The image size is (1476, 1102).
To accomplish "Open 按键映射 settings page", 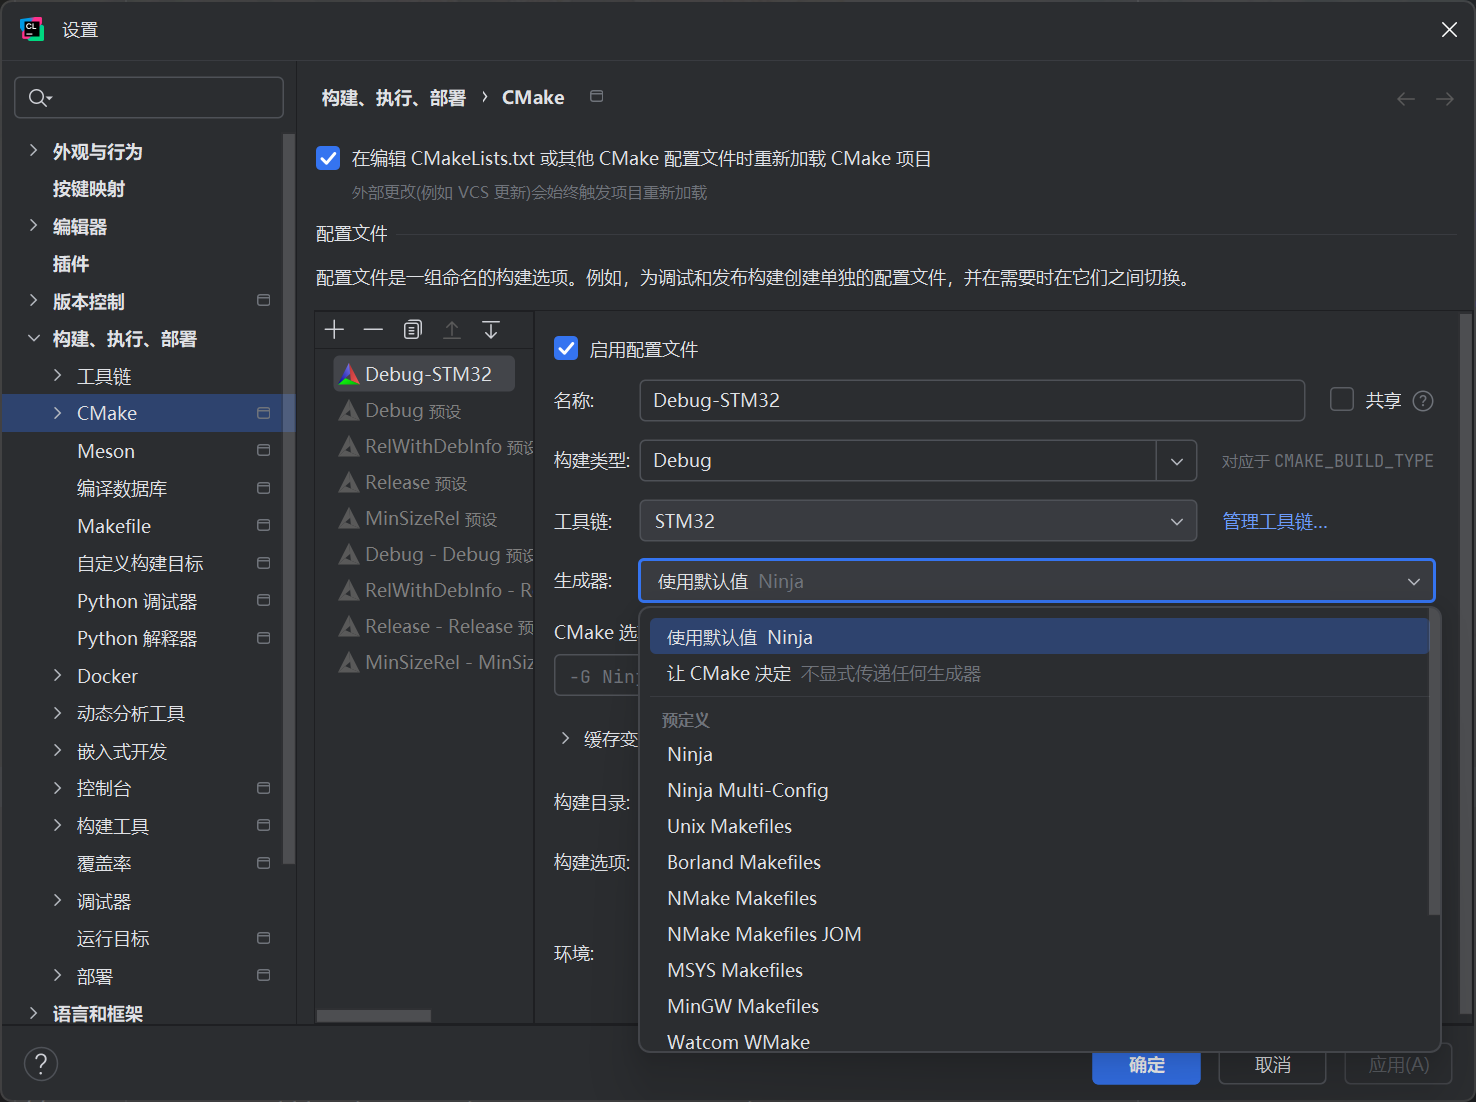I will (x=89, y=188).
